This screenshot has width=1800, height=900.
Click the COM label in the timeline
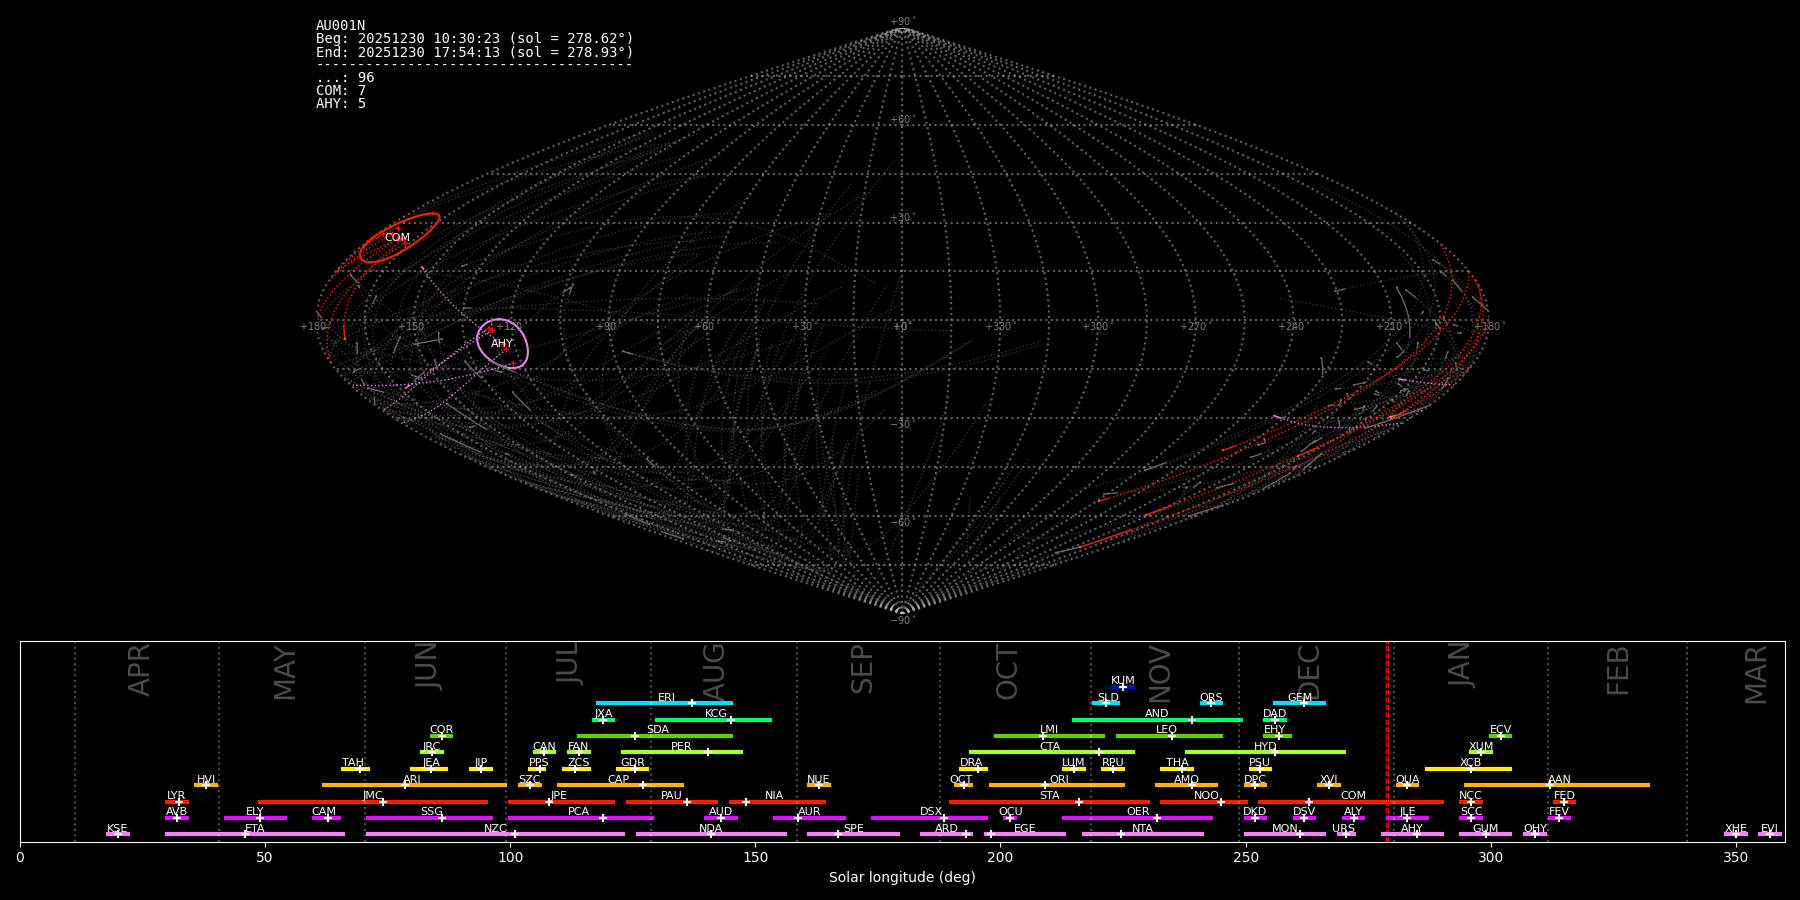pos(1353,796)
